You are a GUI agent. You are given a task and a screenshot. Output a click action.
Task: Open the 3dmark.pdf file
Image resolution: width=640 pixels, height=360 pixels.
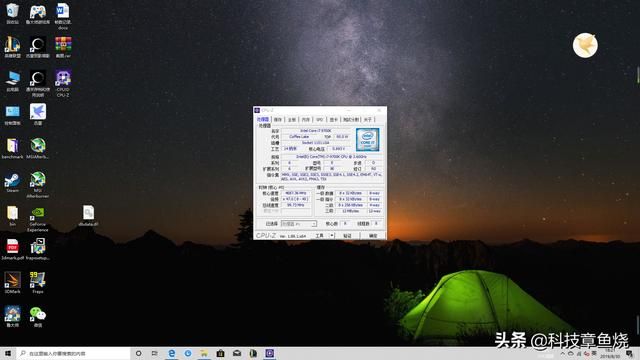(x=12, y=249)
